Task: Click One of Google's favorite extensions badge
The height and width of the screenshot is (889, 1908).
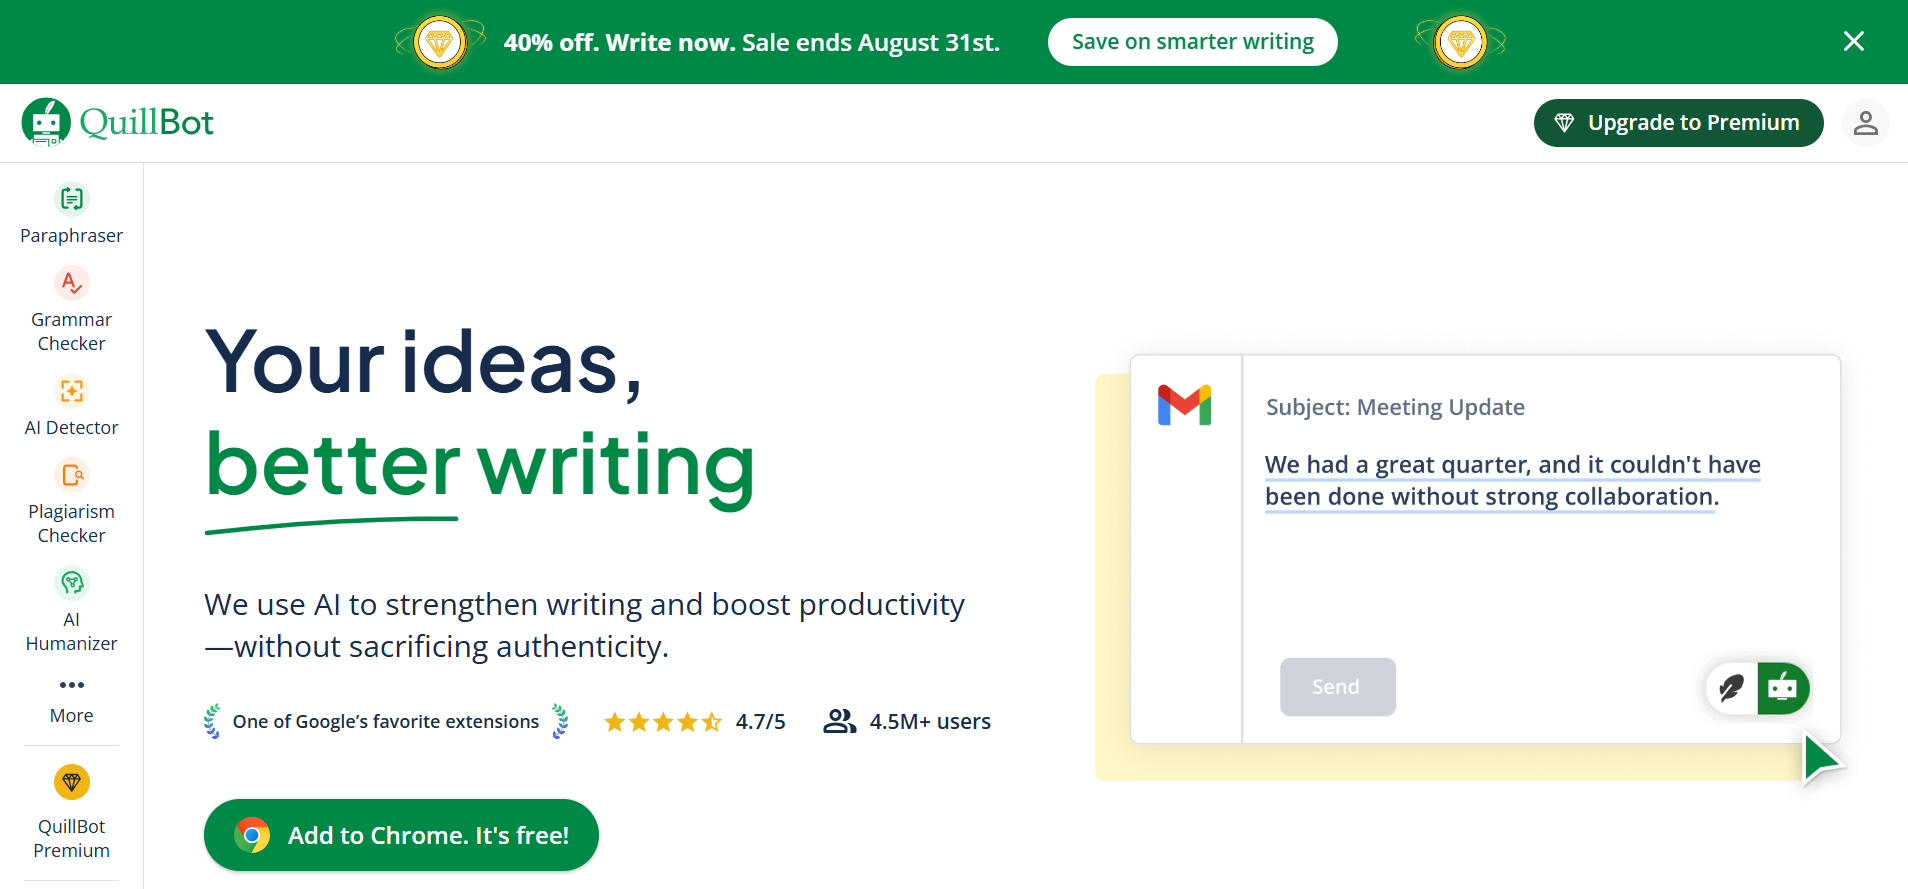Action: pos(385,722)
